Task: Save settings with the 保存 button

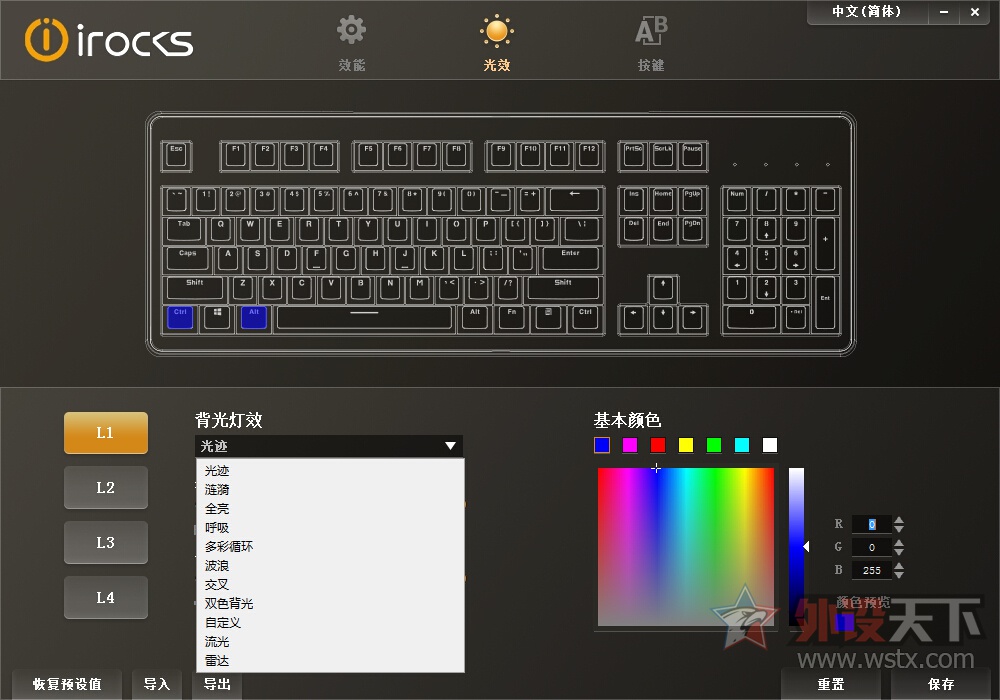Action: click(941, 684)
